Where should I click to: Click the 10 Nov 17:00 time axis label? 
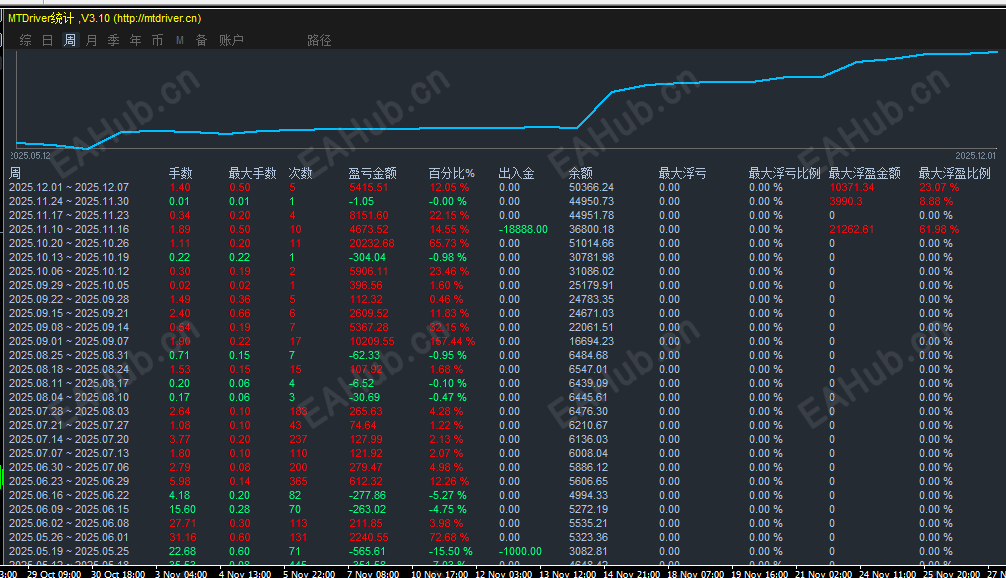[x=439, y=574]
